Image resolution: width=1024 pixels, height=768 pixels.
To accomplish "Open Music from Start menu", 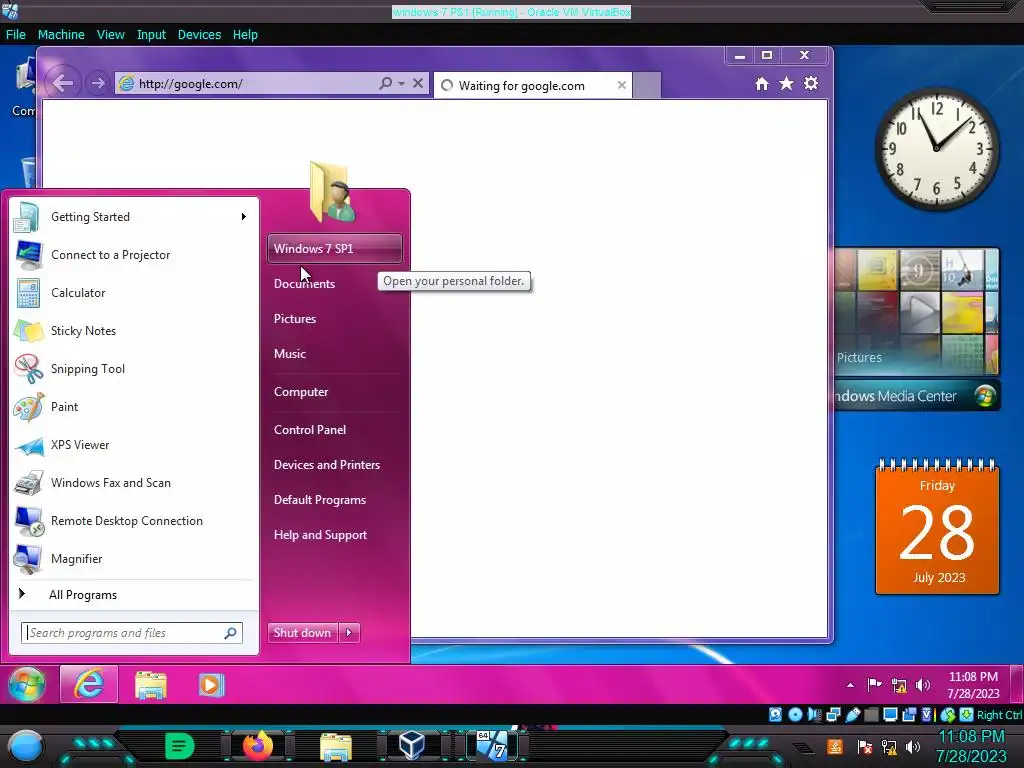I will click(x=290, y=353).
